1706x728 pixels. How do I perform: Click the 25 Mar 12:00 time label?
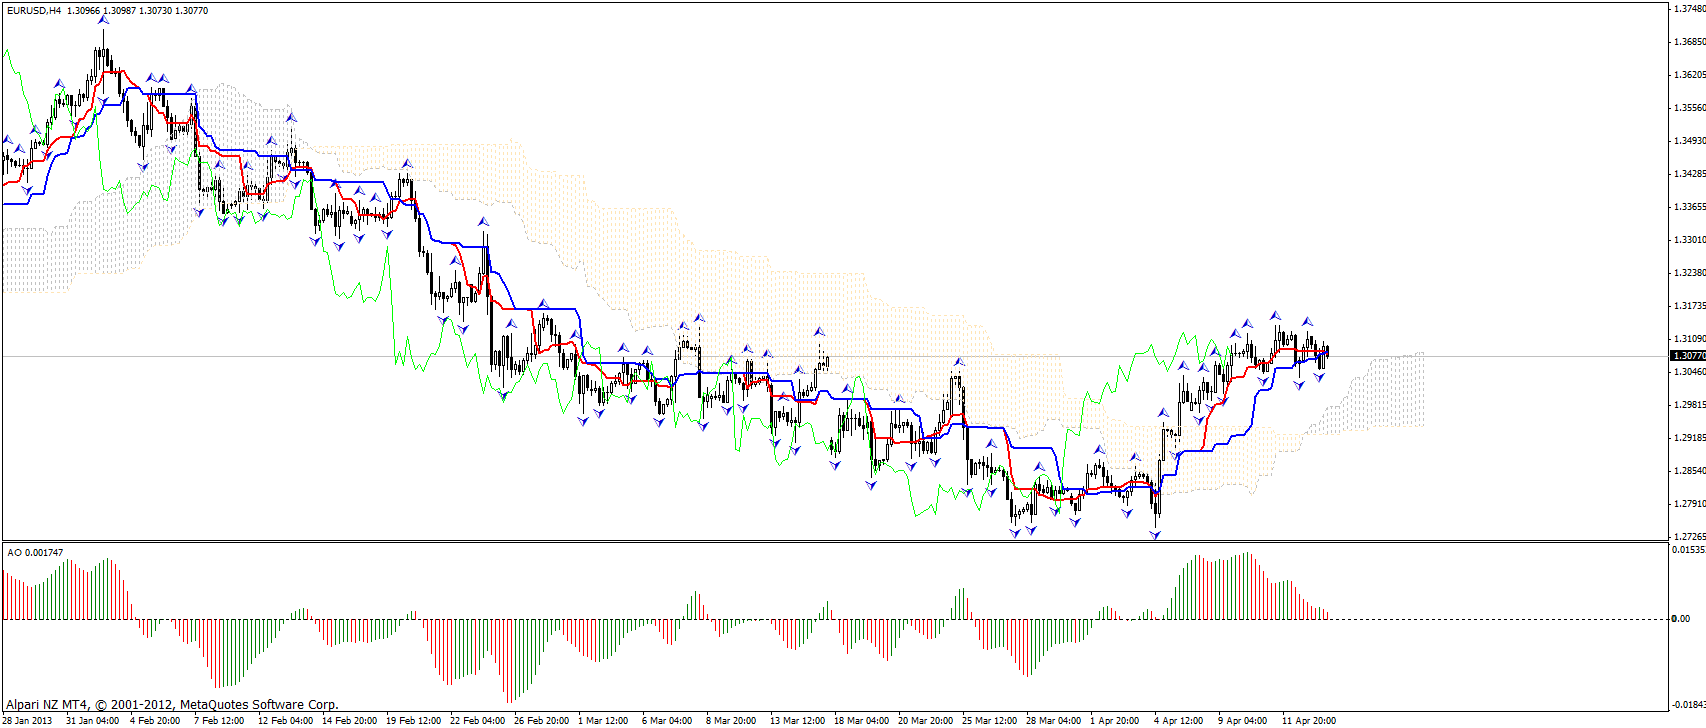(989, 721)
